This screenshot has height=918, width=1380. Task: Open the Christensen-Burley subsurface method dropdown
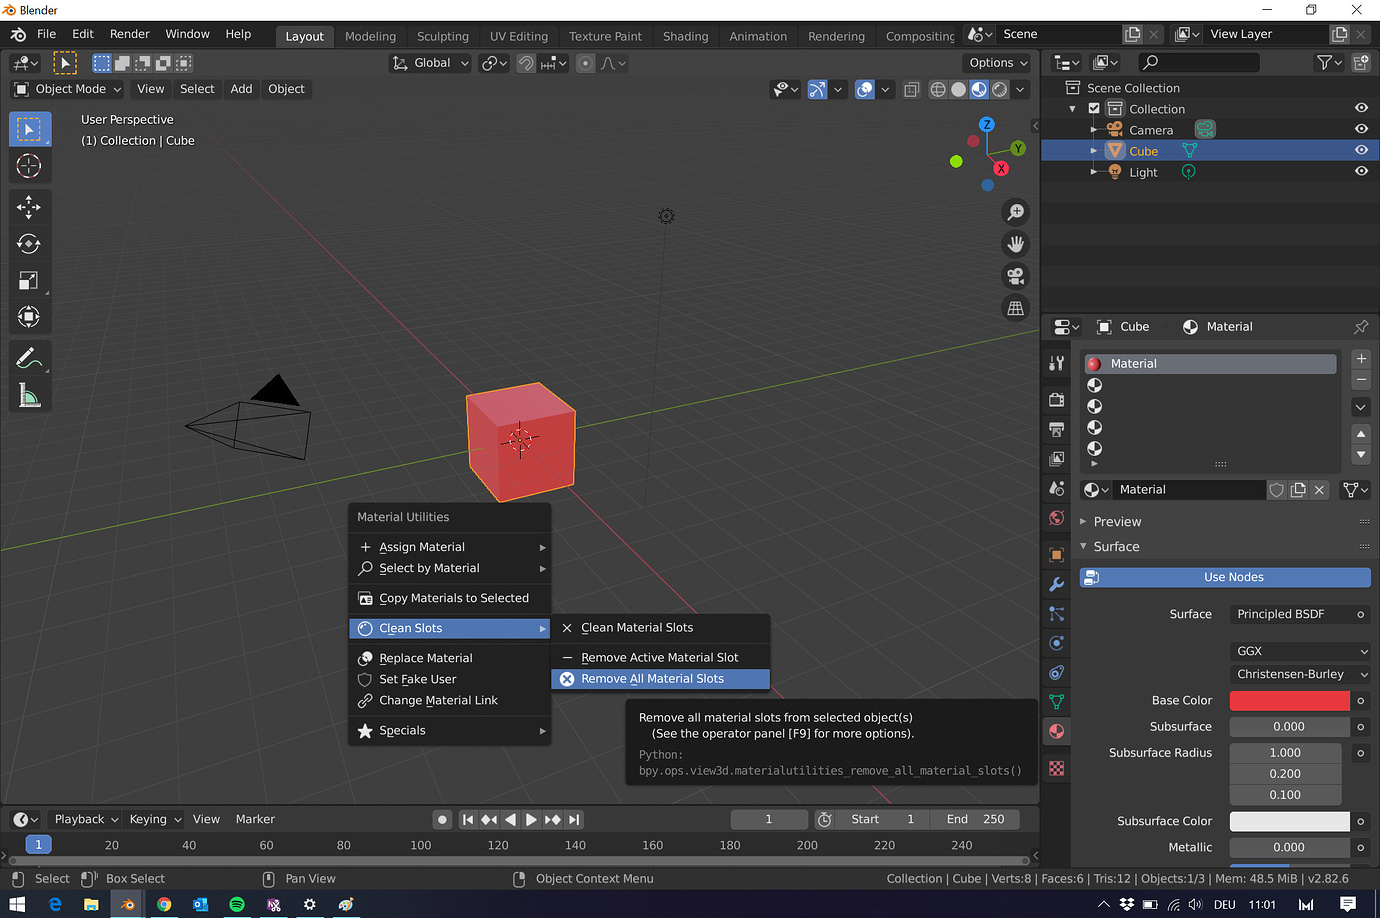click(1300, 674)
